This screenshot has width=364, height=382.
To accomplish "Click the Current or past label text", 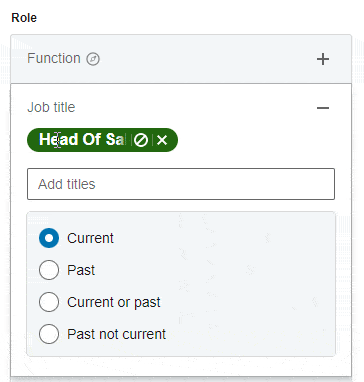I will pos(114,302).
